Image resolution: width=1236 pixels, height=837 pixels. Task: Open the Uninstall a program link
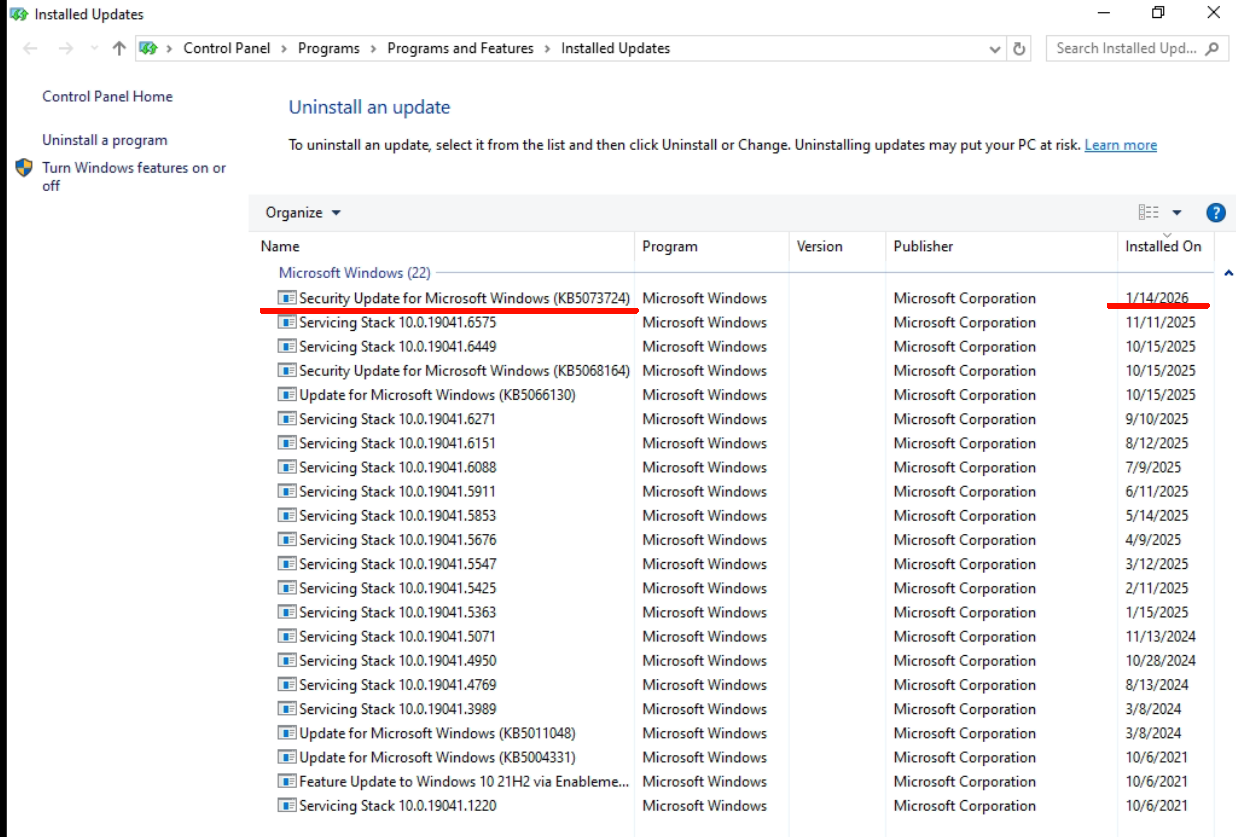[105, 140]
